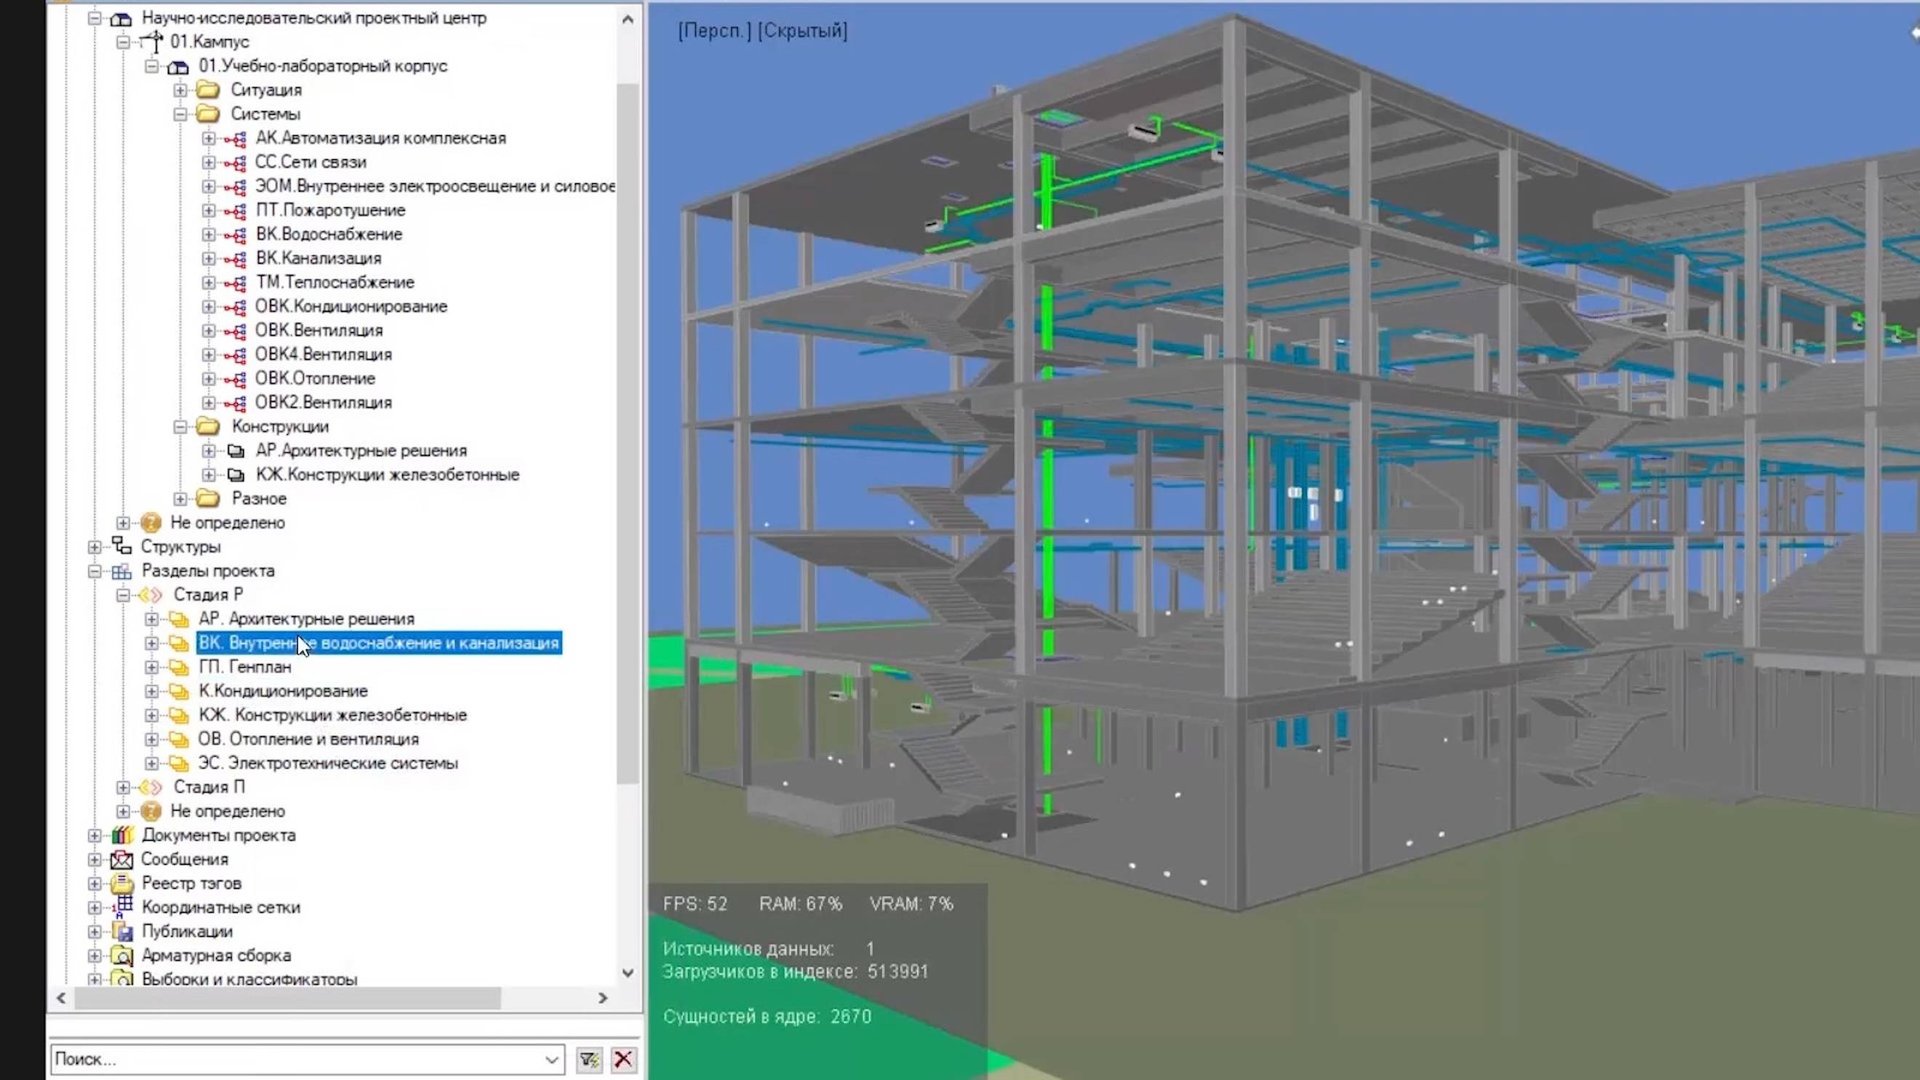Screen dimensions: 1920x1080
Task: Click the horizontal scrollbar right arrow
Action: coord(603,998)
